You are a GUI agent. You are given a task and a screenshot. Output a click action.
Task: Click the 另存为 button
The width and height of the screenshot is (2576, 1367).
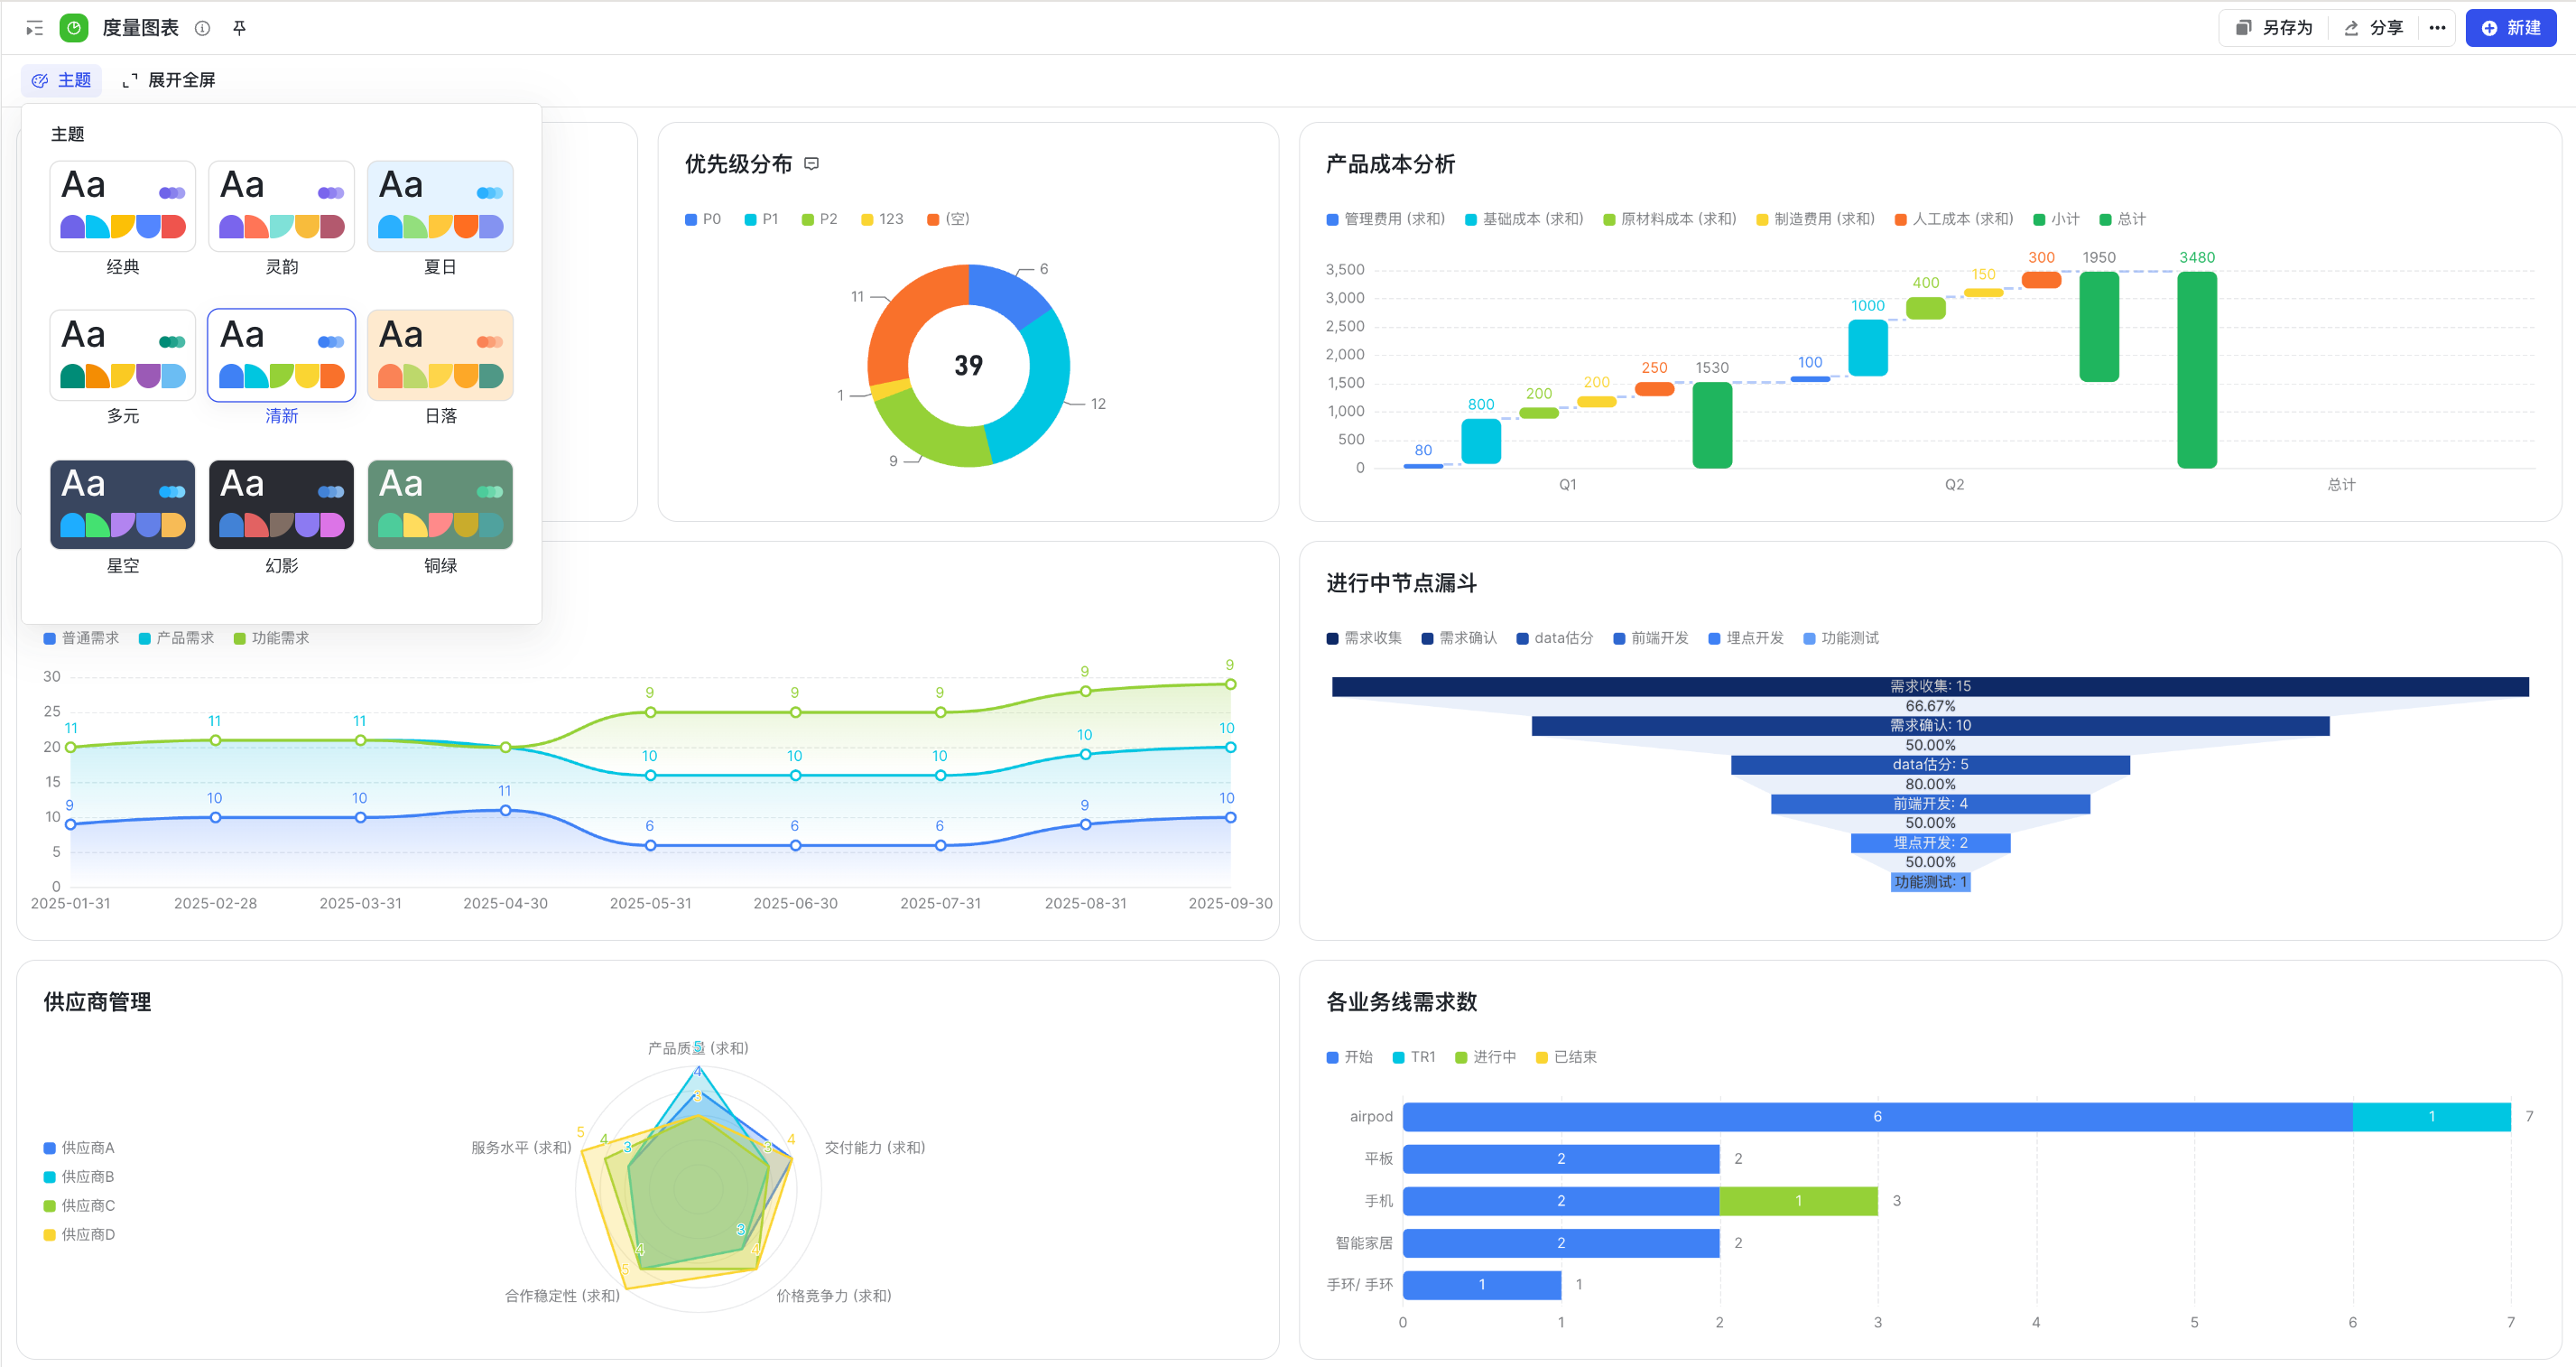tap(2275, 28)
